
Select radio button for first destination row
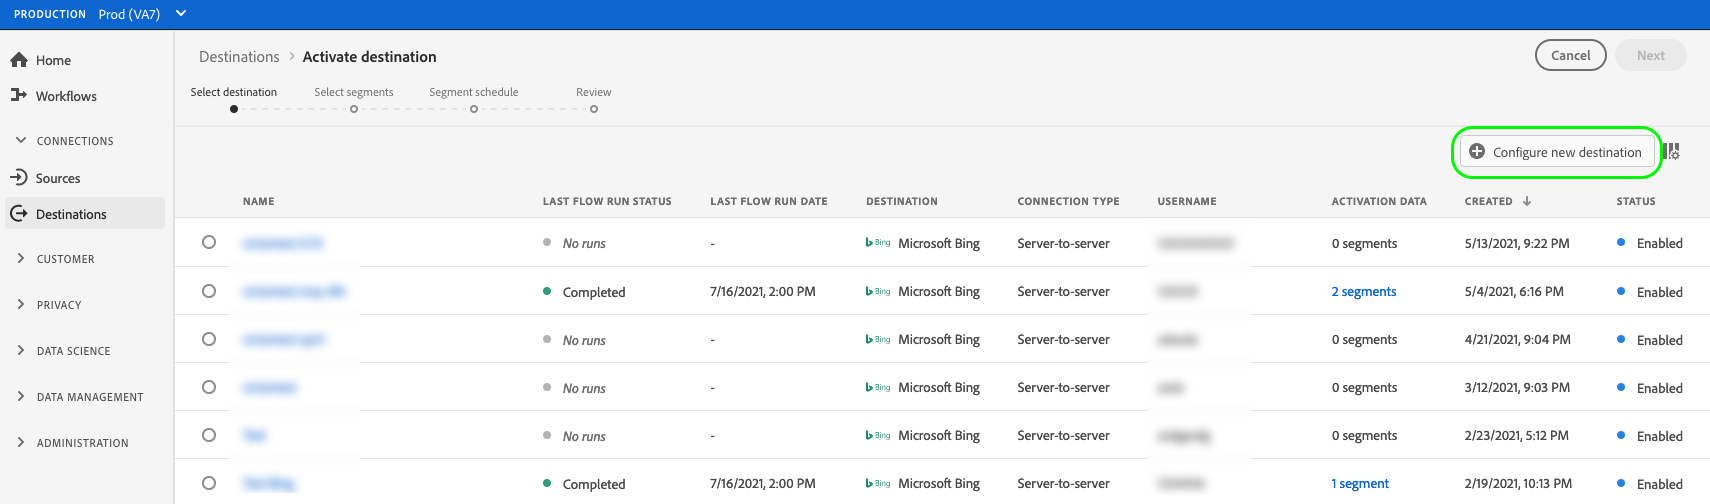209,242
